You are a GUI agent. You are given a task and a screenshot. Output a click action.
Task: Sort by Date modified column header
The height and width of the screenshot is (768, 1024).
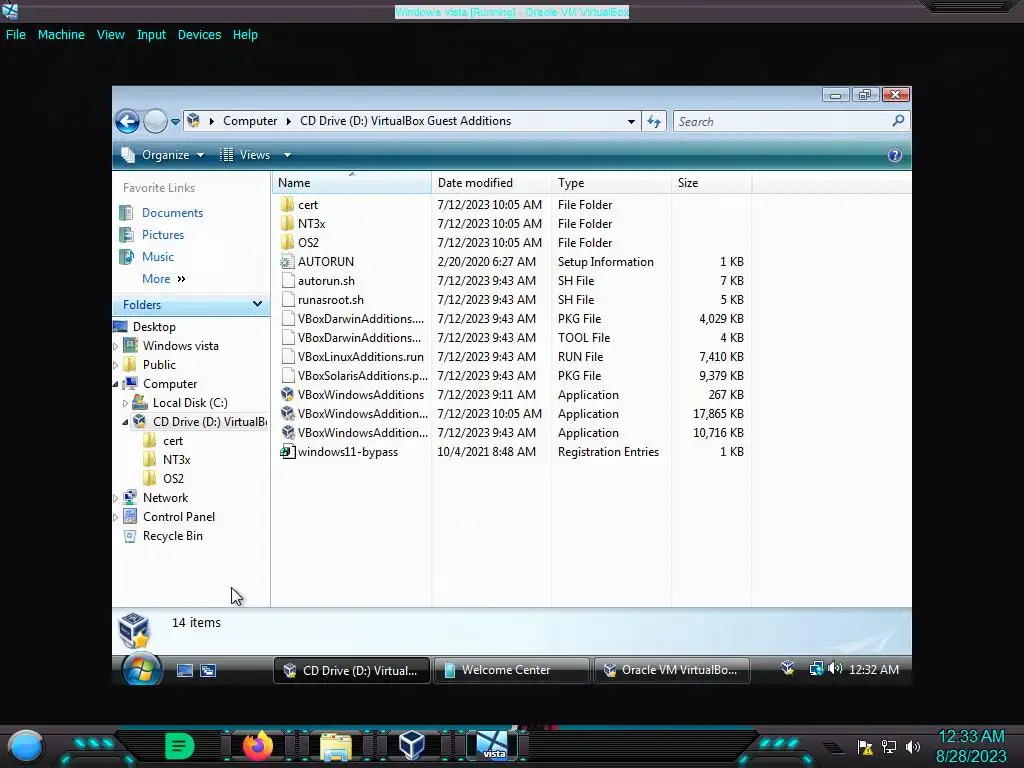[491, 183]
